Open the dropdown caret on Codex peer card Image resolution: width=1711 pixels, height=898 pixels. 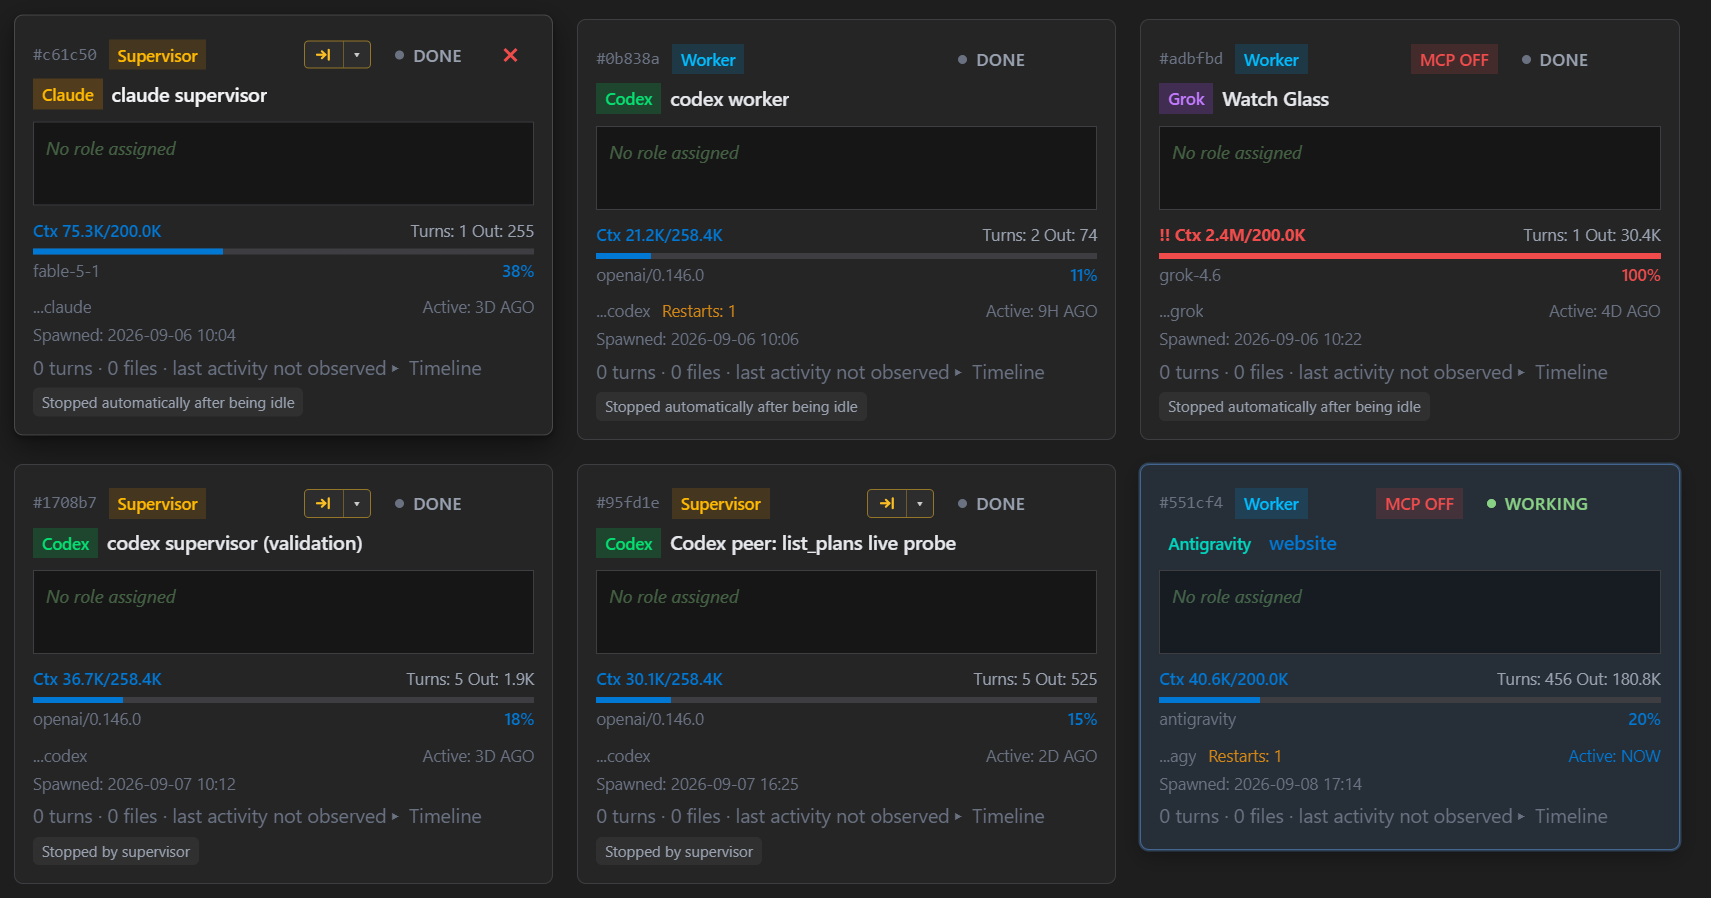[920, 503]
